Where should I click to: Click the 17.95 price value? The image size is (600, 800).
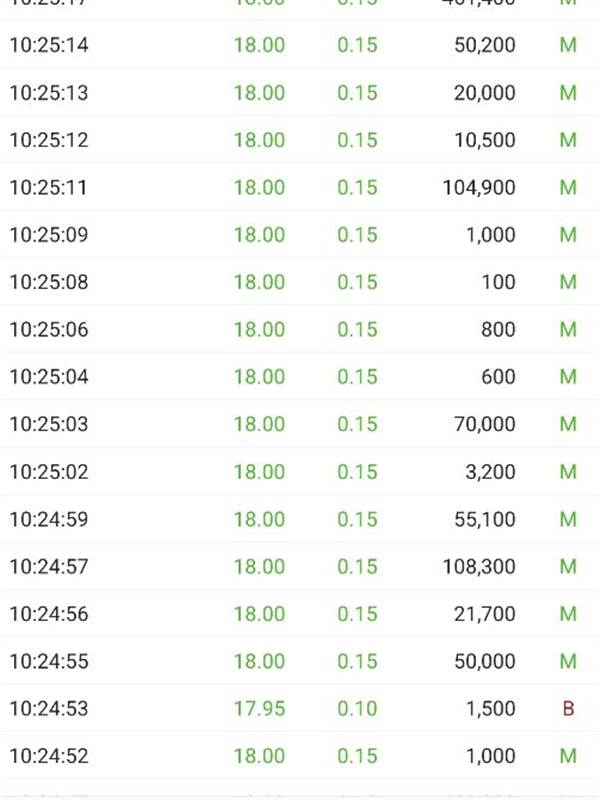259,709
